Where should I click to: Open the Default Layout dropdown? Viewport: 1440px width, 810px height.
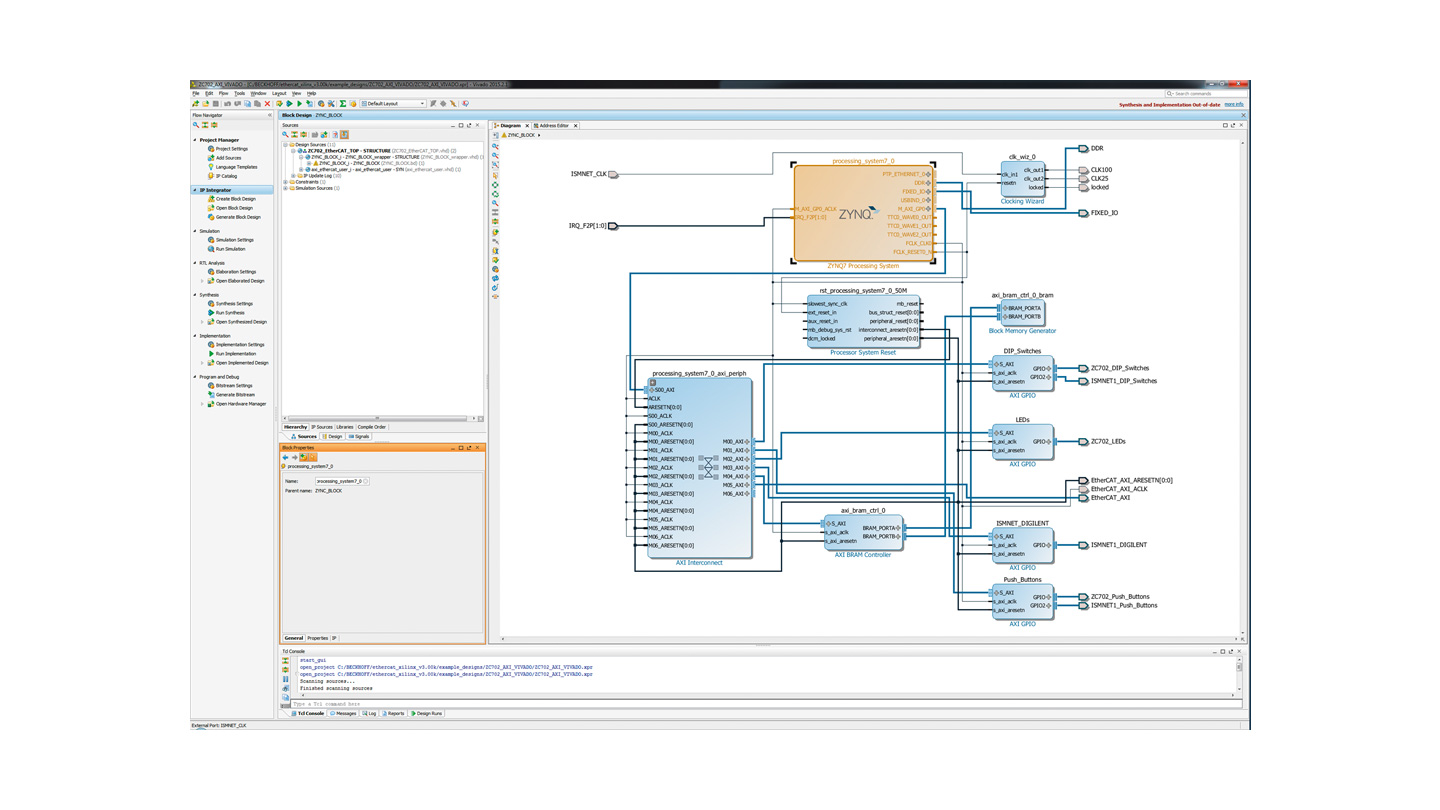point(394,104)
